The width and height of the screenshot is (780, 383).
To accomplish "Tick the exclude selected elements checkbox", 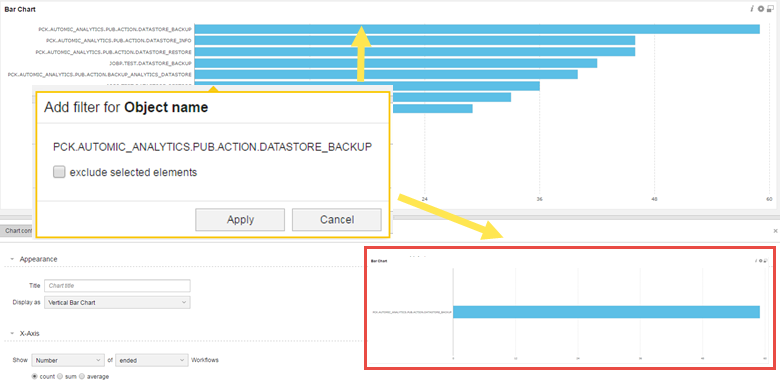I will click(59, 172).
